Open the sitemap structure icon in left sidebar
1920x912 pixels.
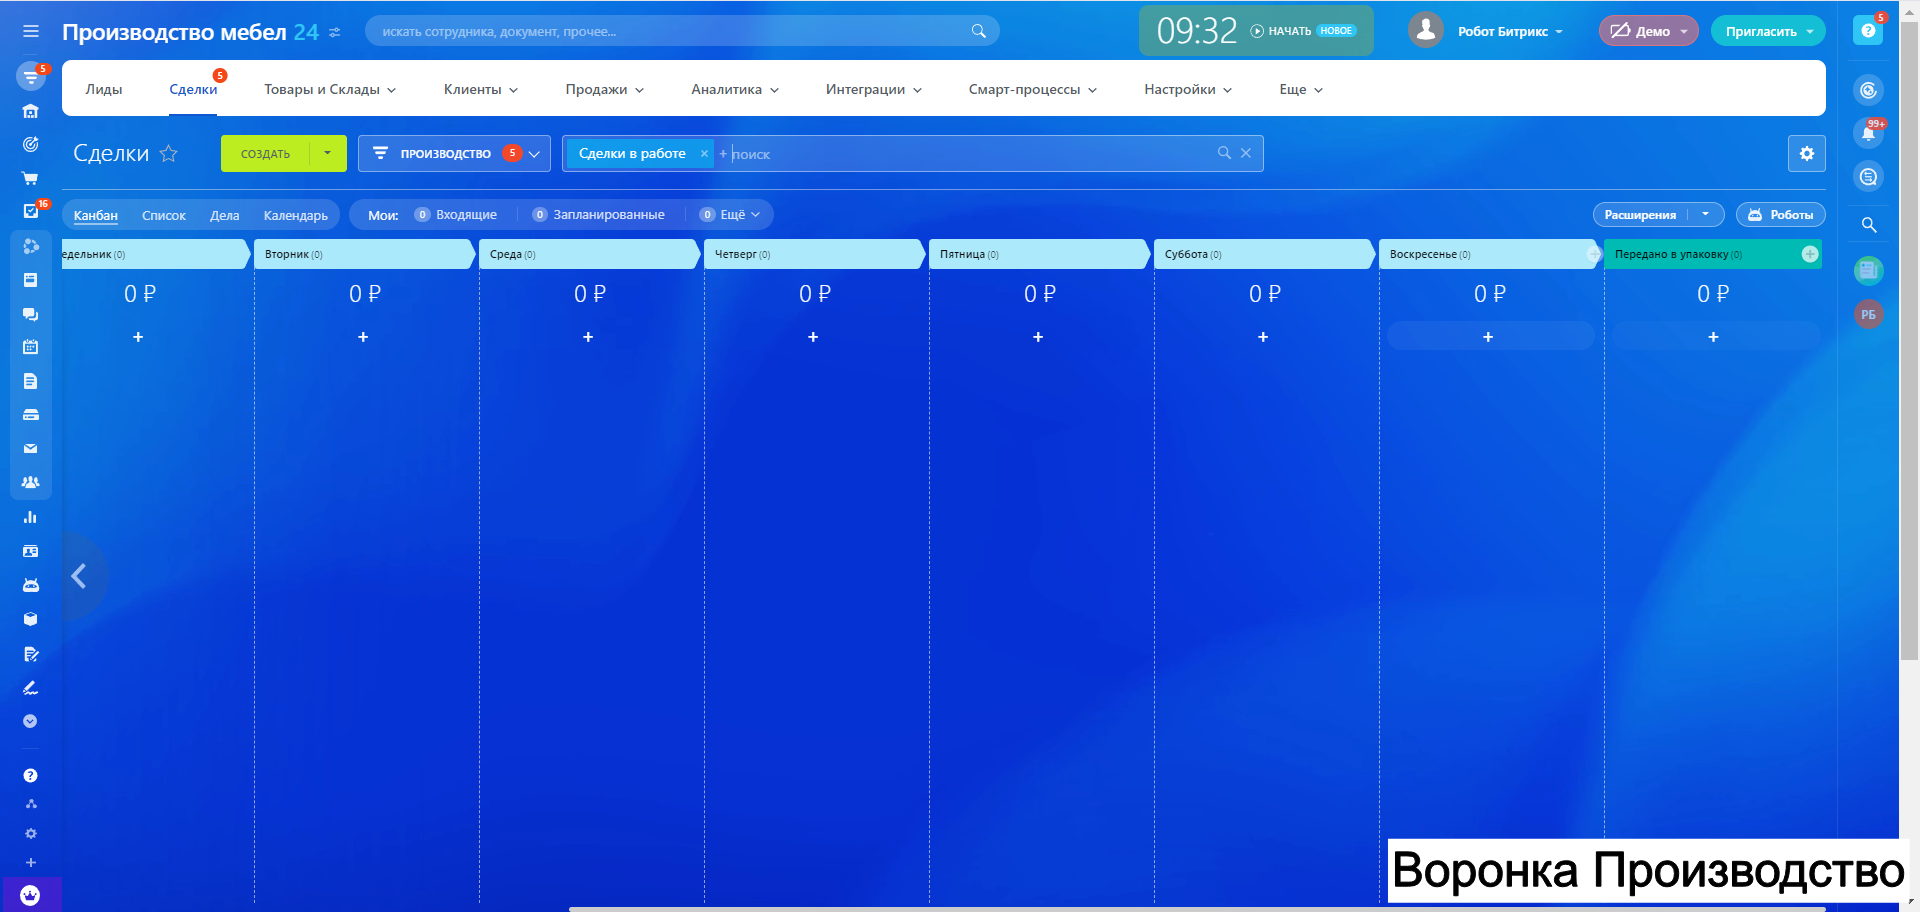point(31,804)
